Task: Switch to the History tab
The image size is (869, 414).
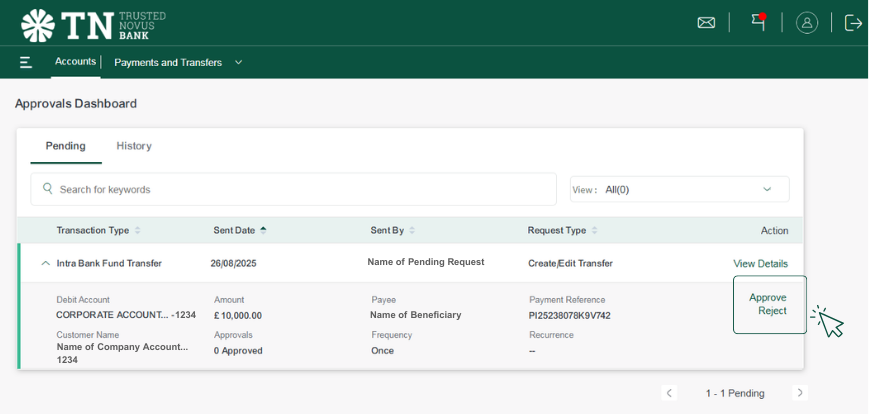Action: point(134,146)
